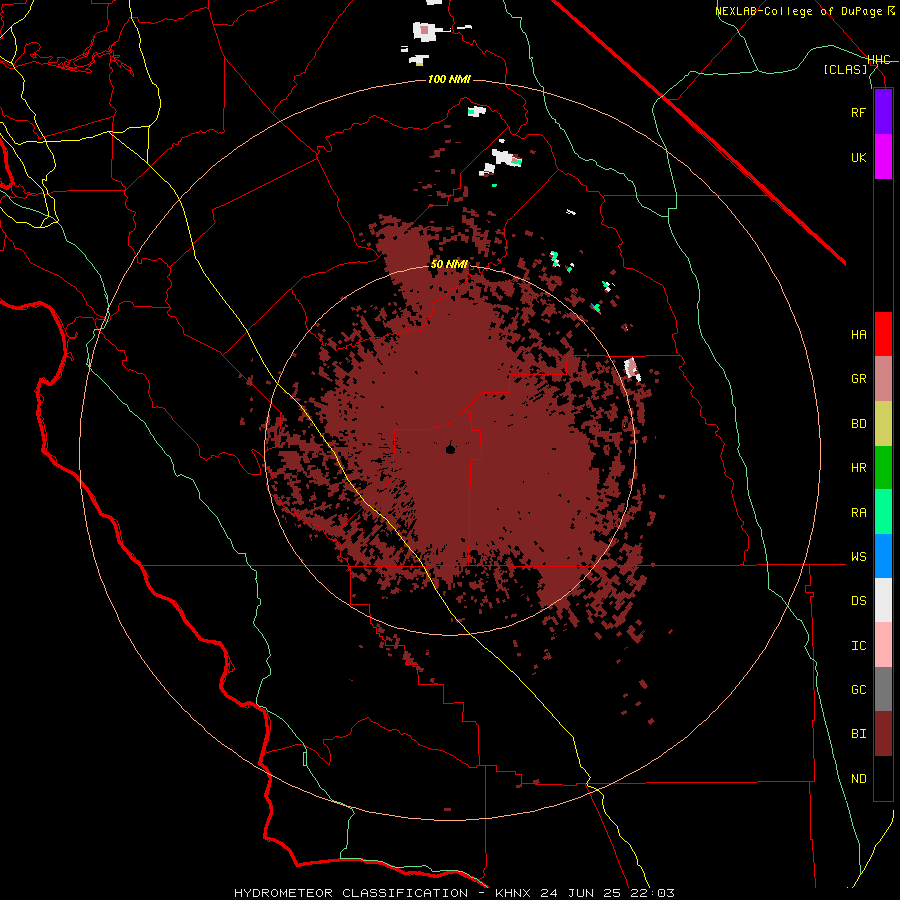Click the BD legend label
The height and width of the screenshot is (900, 900).
tap(858, 424)
